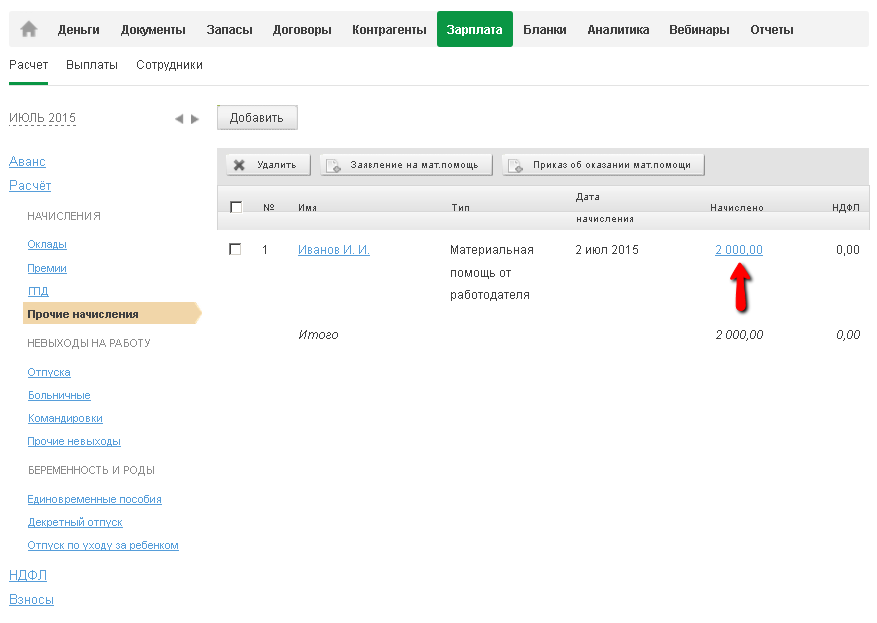The image size is (877, 623).
Task: Select the Зарплата menu tab
Action: pos(474,29)
